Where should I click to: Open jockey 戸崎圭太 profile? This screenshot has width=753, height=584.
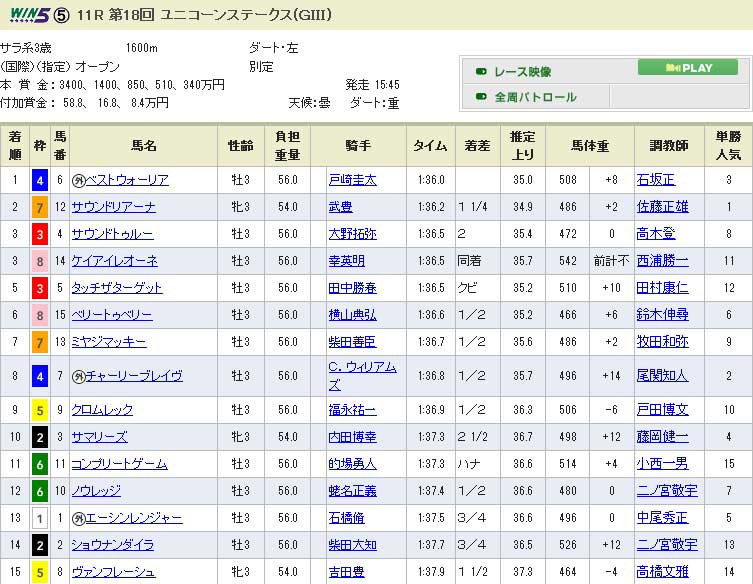click(352, 180)
